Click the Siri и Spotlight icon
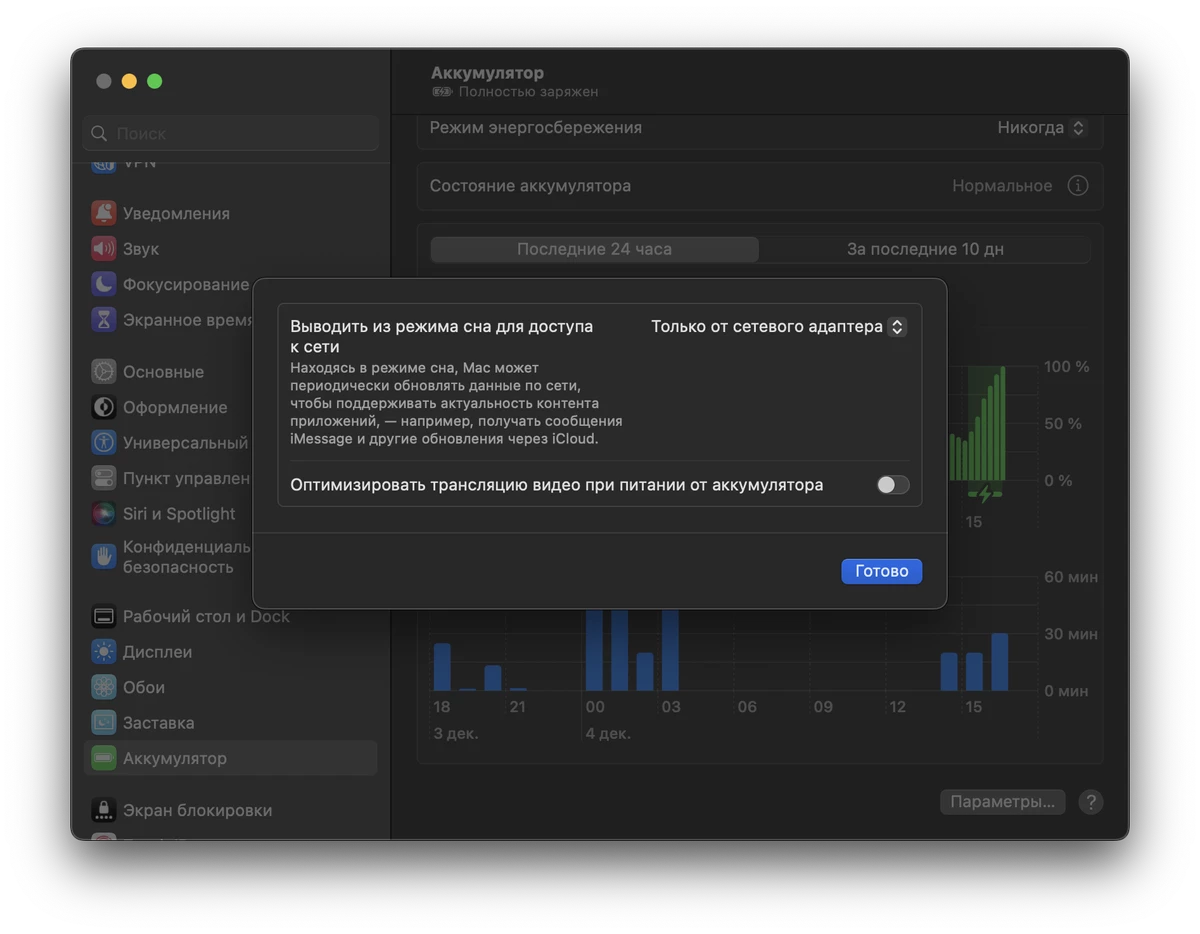The width and height of the screenshot is (1200, 934). (x=104, y=513)
